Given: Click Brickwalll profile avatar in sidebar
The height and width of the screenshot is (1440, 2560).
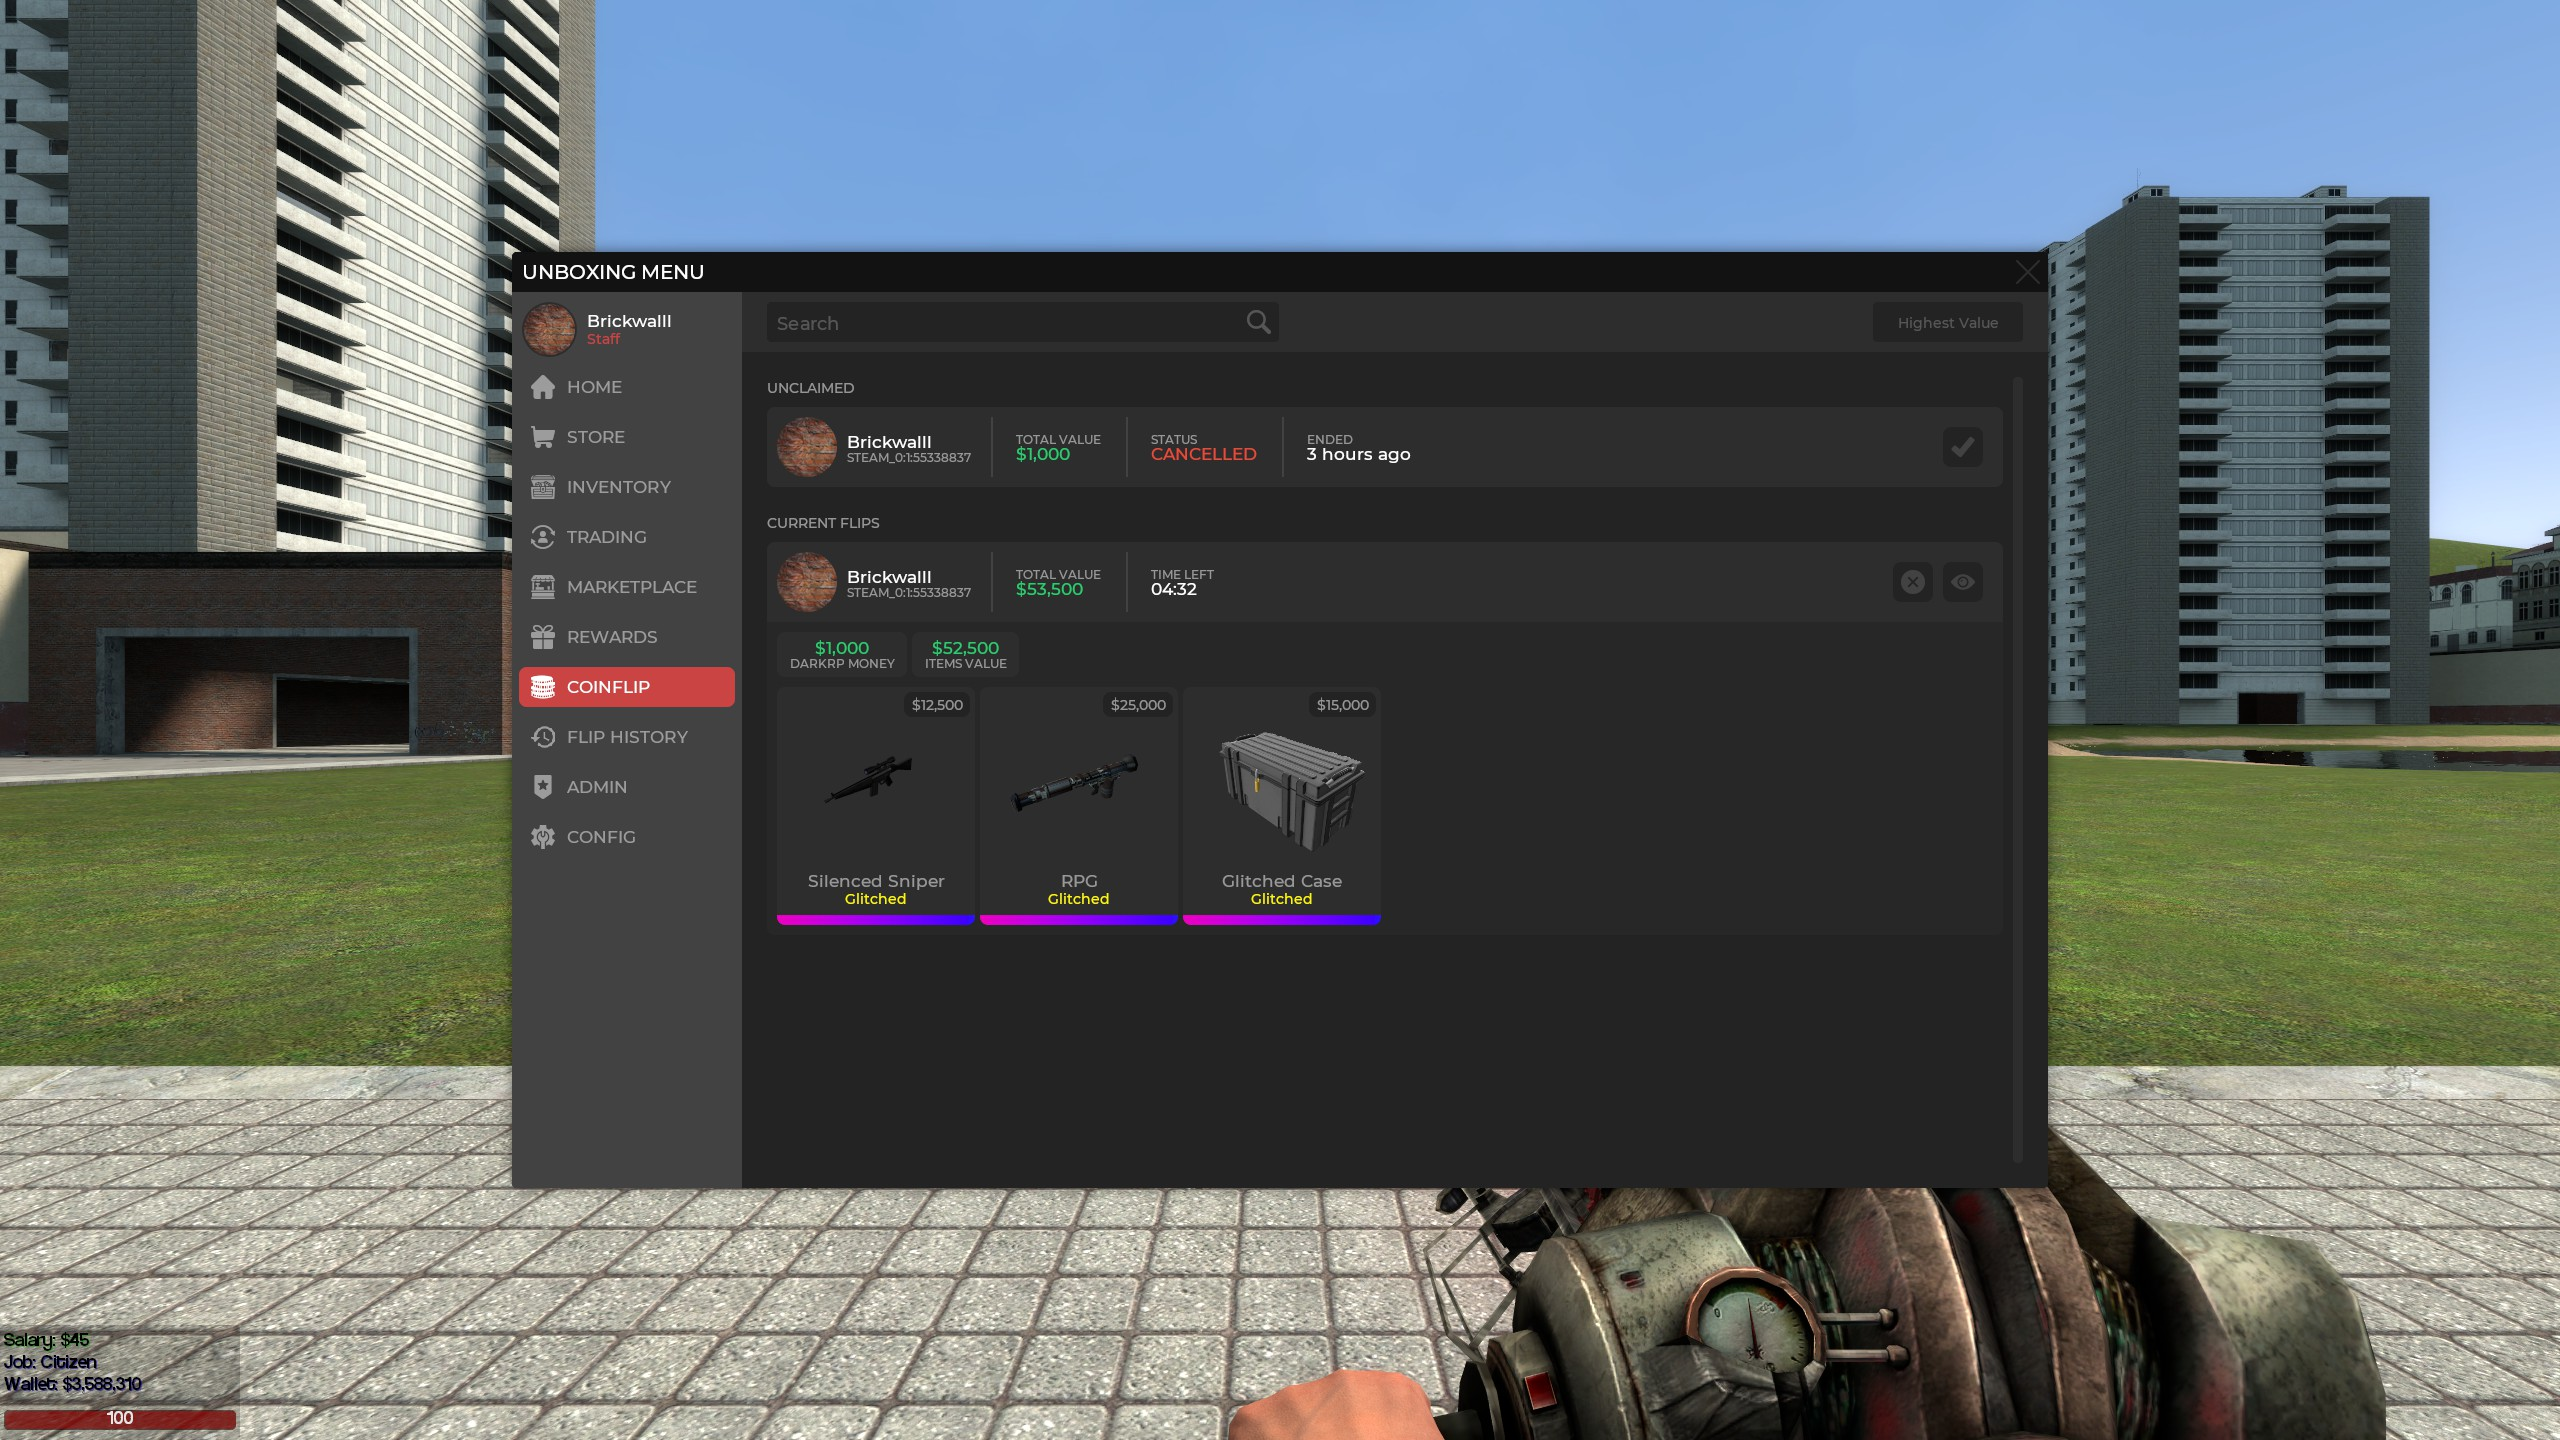Looking at the screenshot, I should point(549,329).
